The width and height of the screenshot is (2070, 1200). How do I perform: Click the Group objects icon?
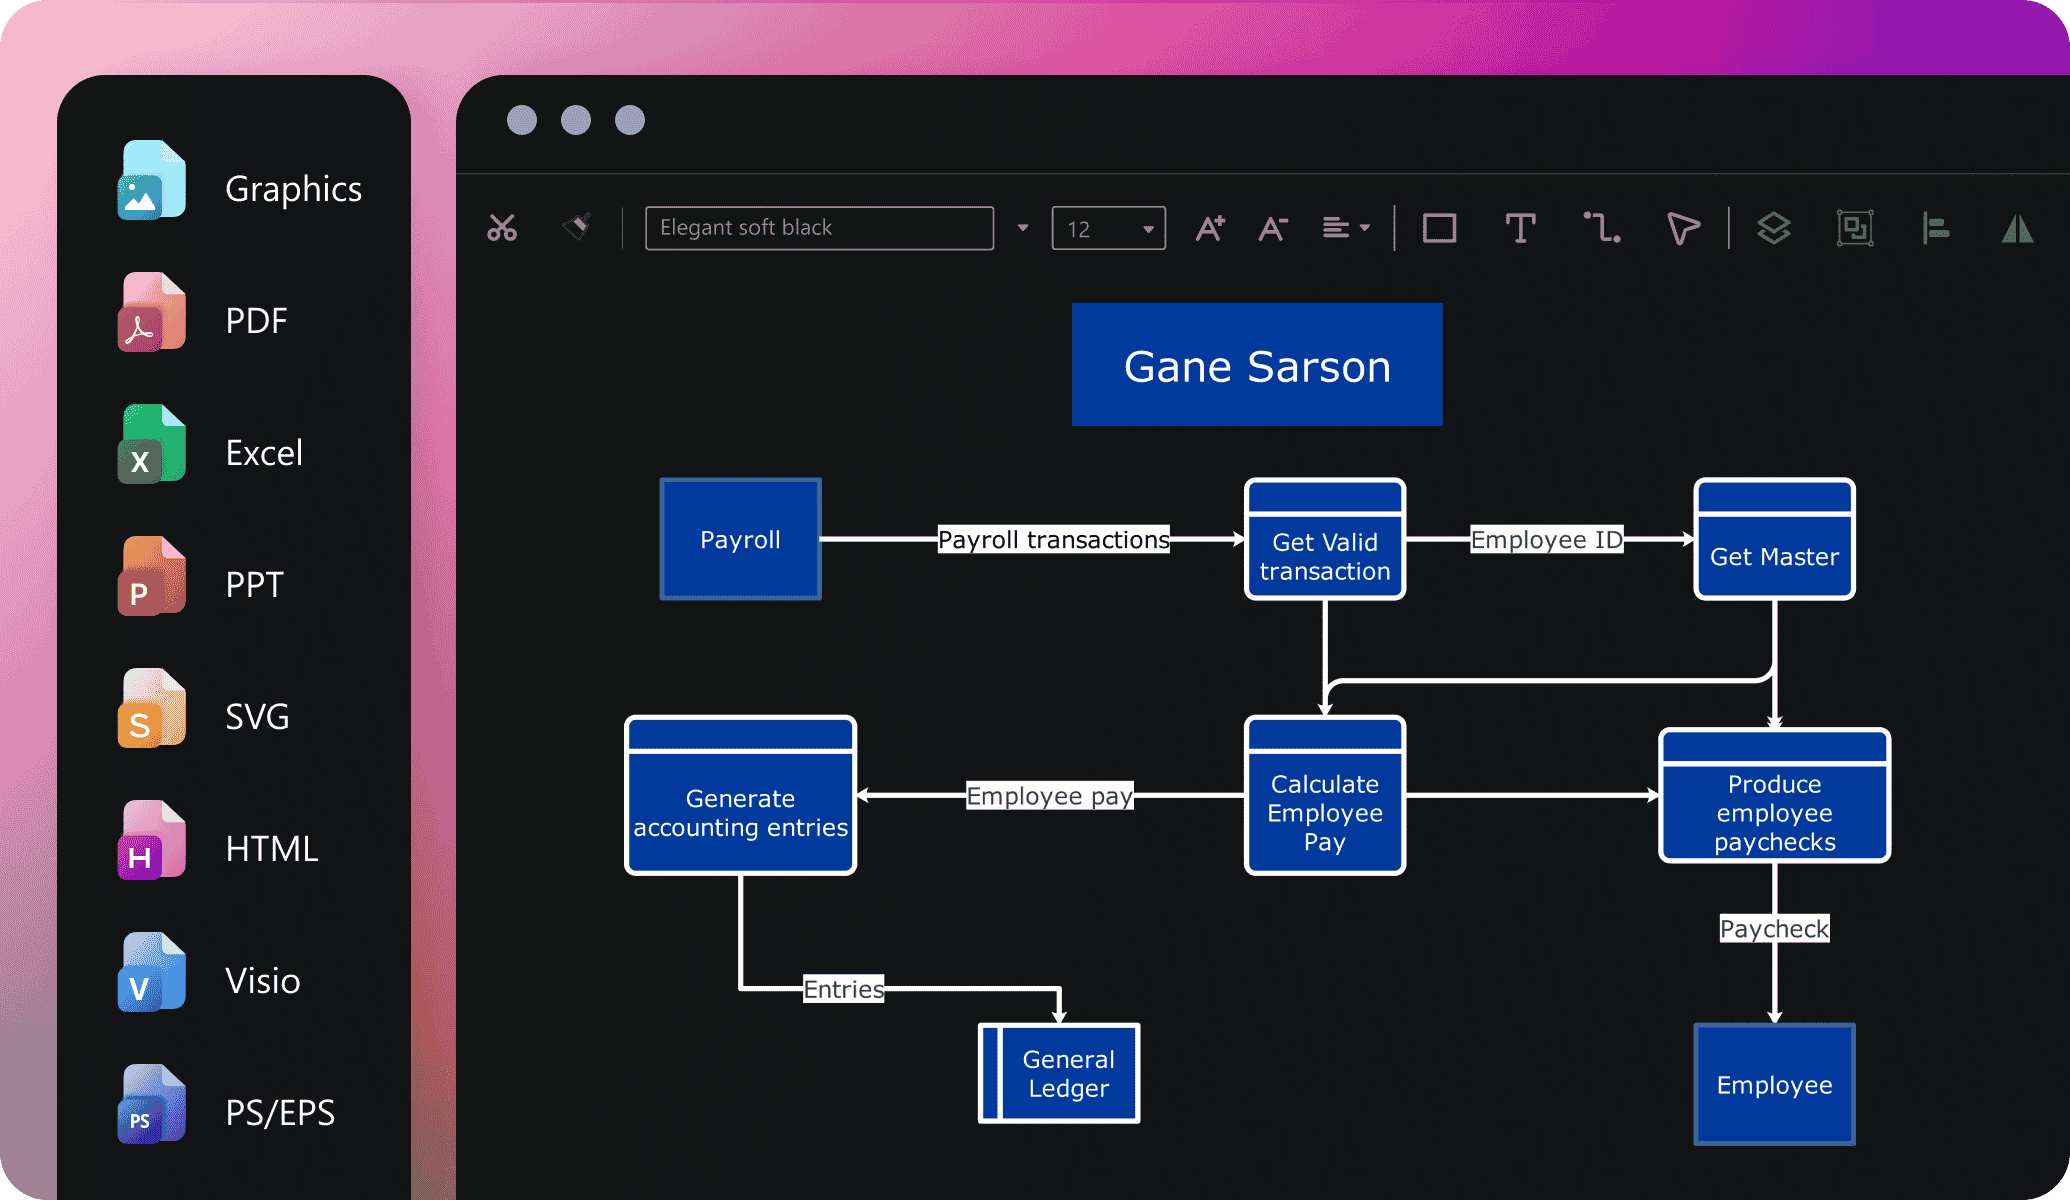(1855, 228)
